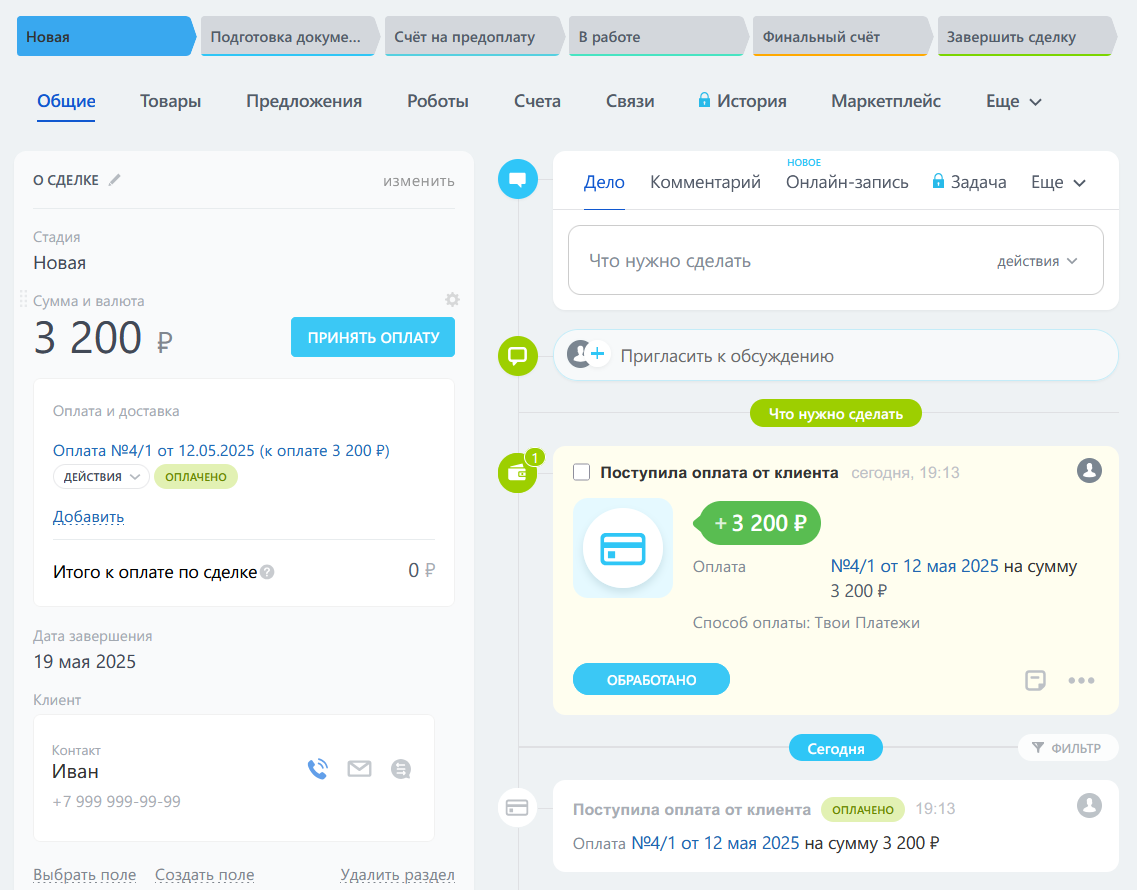Click the blue activity timeline icon

[518, 179]
